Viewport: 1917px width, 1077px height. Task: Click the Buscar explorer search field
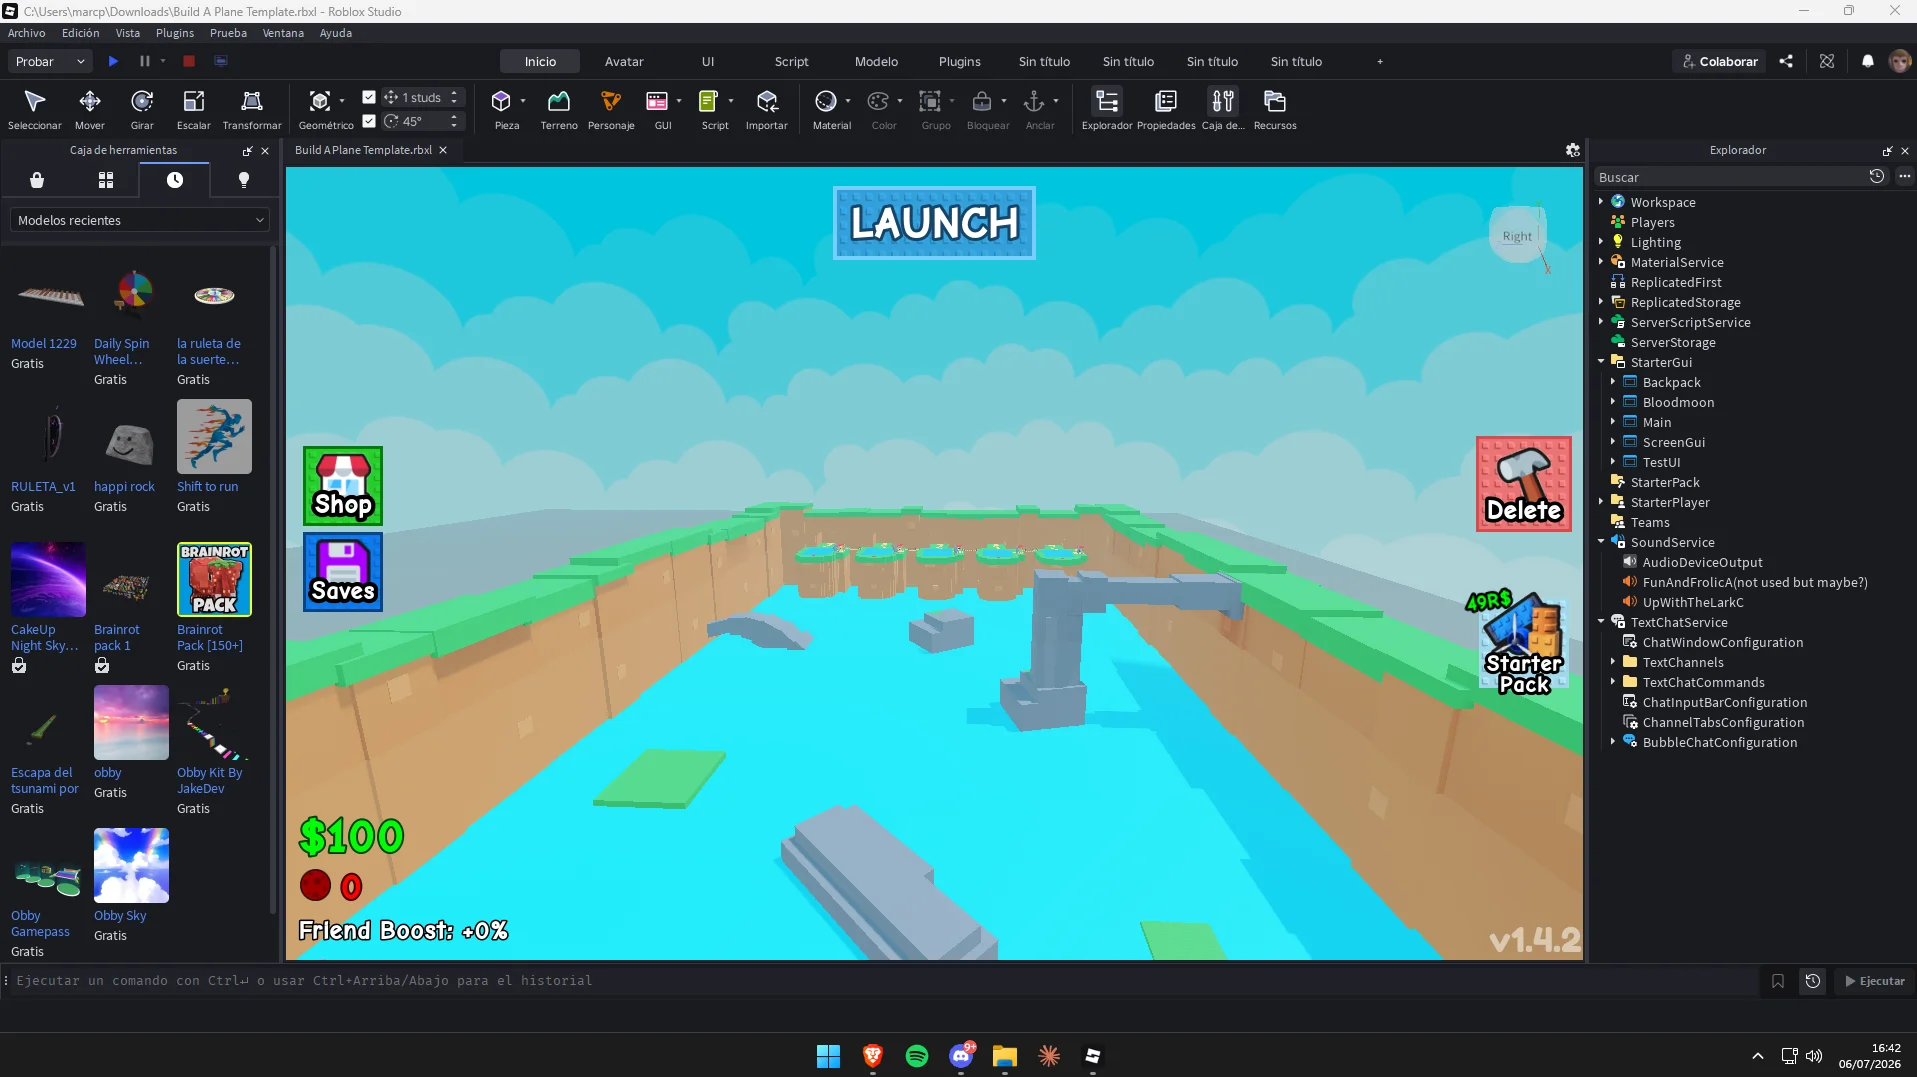1730,177
